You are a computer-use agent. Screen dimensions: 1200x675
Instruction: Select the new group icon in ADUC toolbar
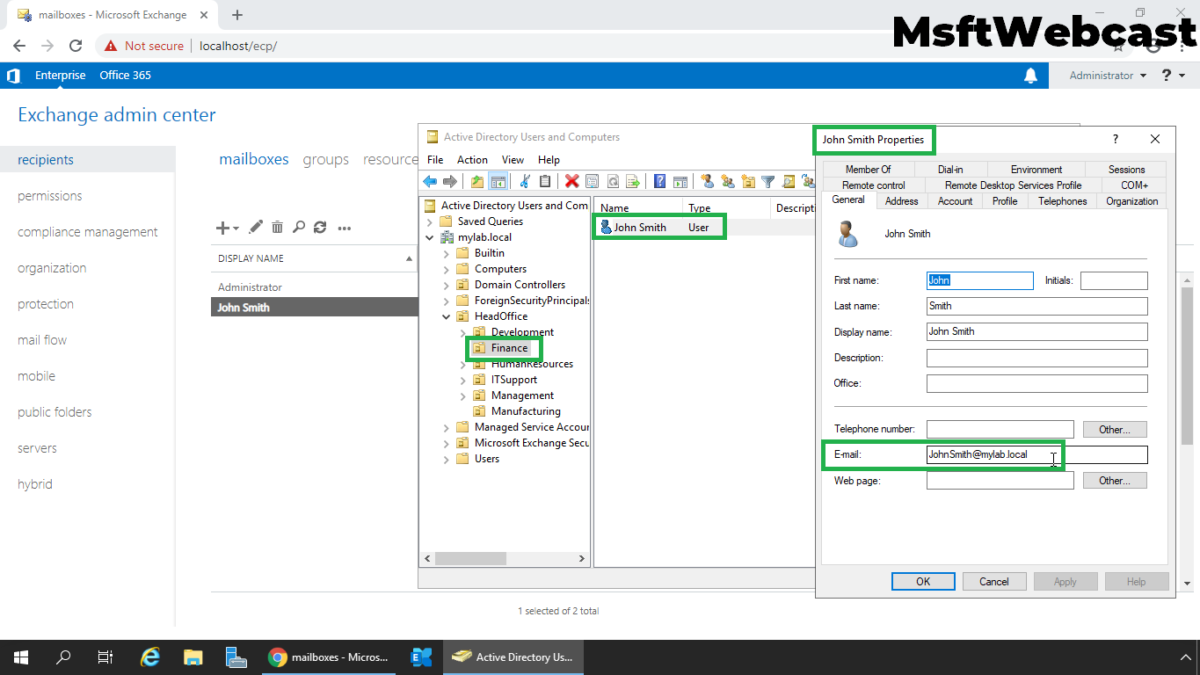pos(729,181)
